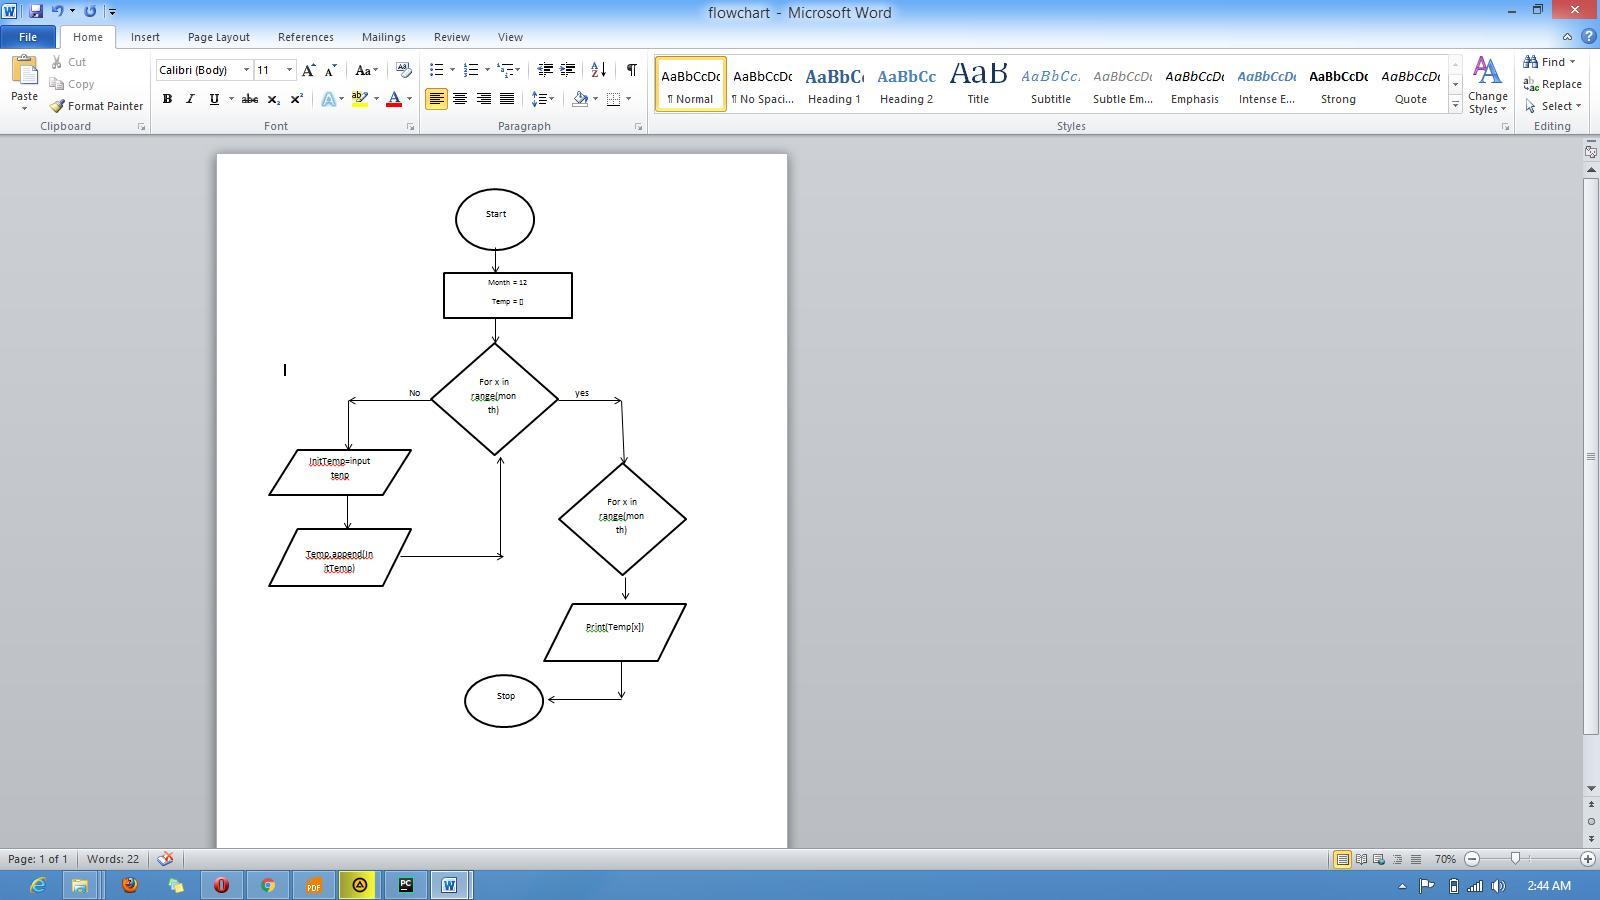Switch to Full Screen Reading view

[1361, 859]
